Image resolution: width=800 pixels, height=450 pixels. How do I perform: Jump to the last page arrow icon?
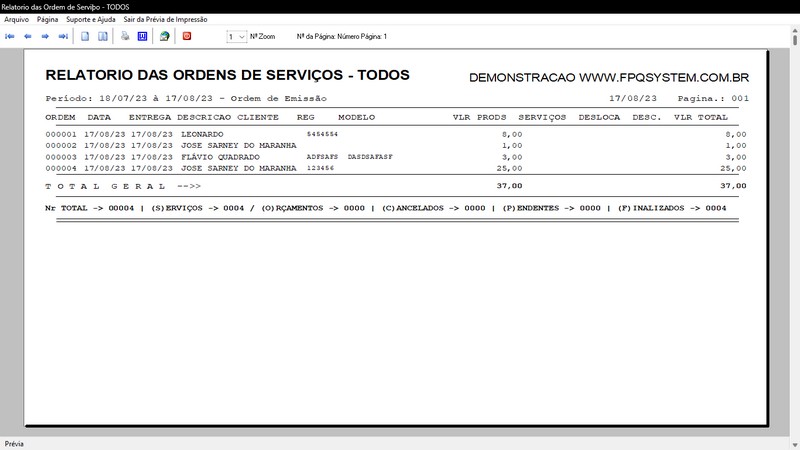[x=63, y=36]
